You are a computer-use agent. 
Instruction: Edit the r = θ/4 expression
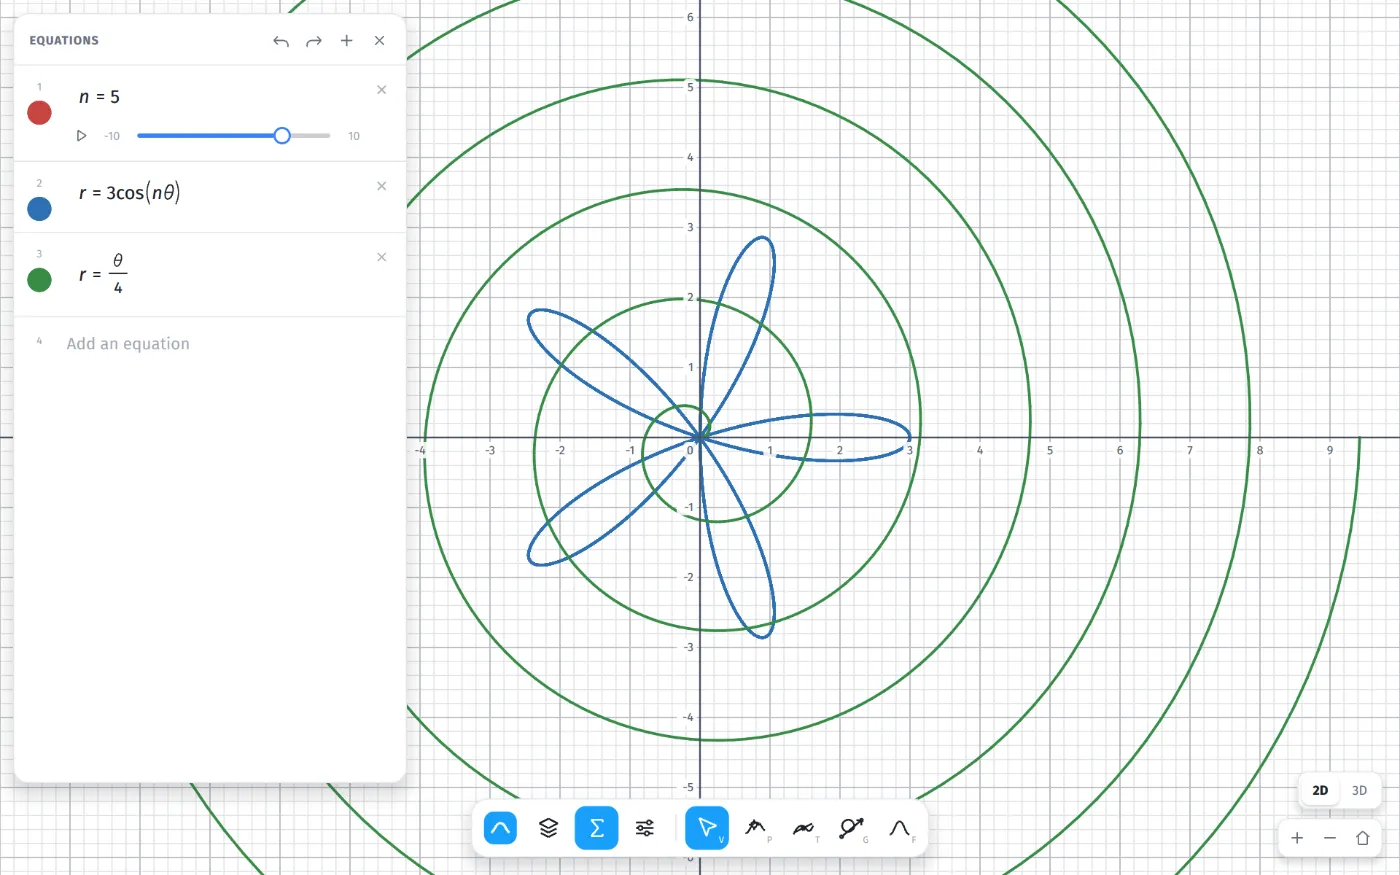(103, 274)
